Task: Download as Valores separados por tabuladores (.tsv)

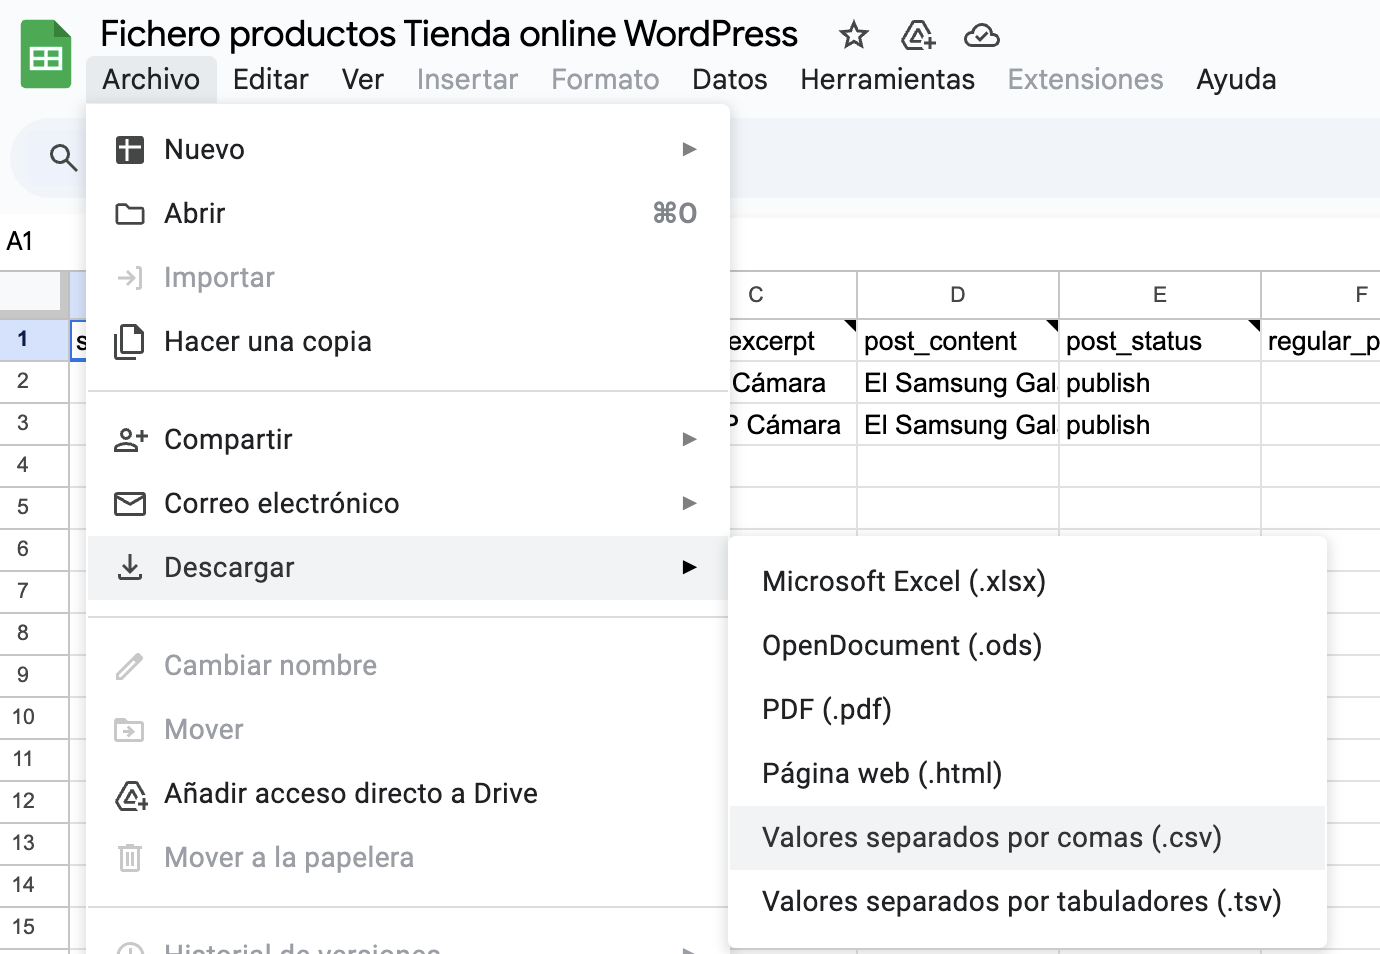Action: click(x=1027, y=902)
